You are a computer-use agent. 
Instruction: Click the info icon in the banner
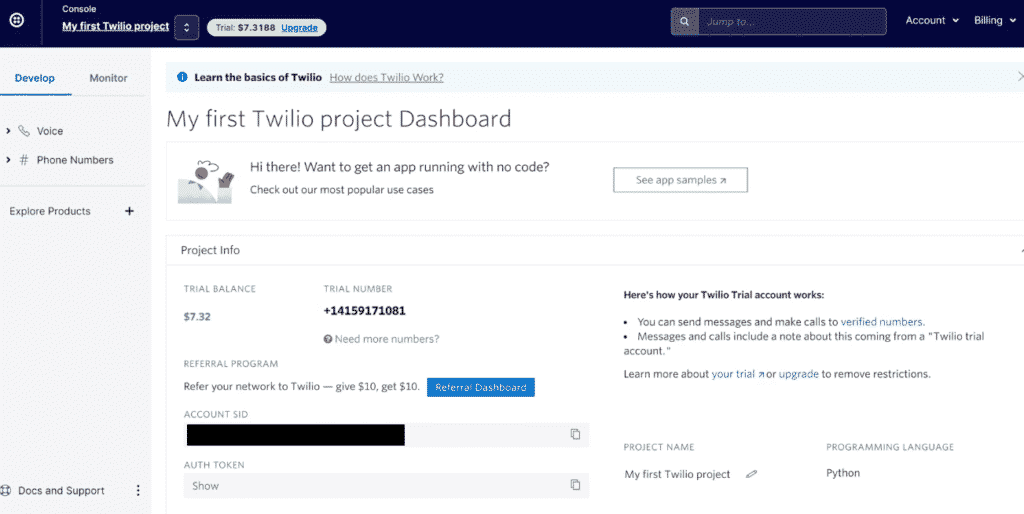(182, 77)
